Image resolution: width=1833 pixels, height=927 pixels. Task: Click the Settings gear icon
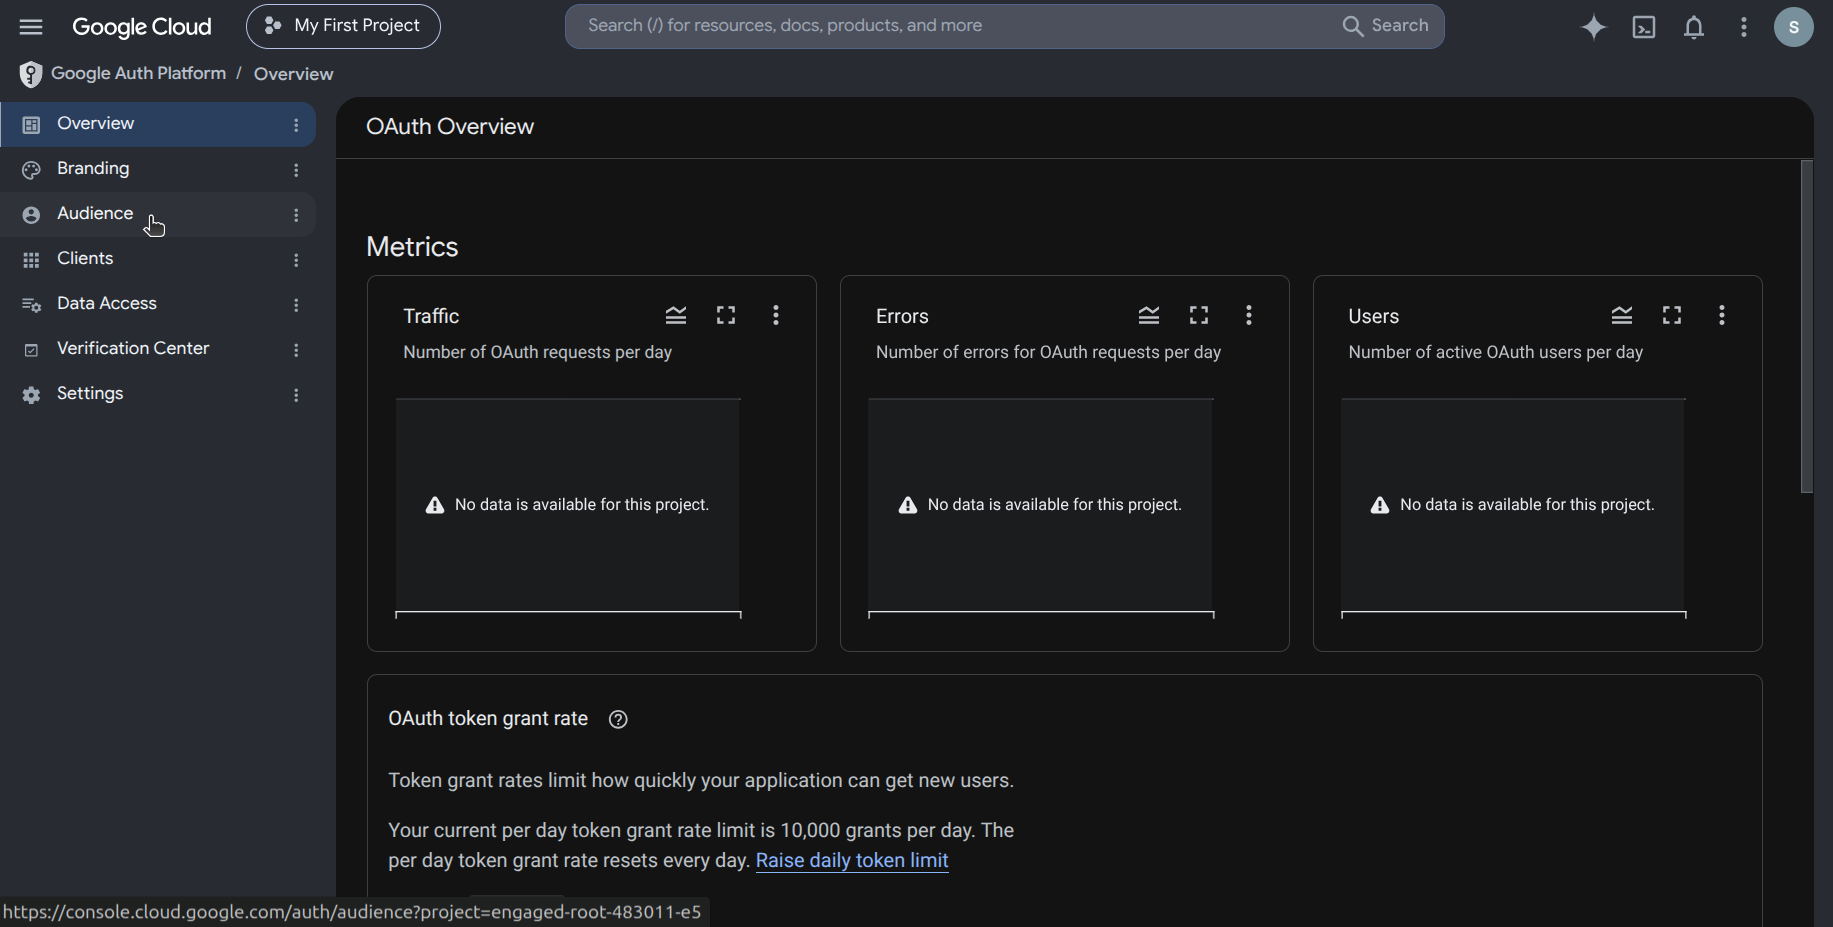point(31,395)
